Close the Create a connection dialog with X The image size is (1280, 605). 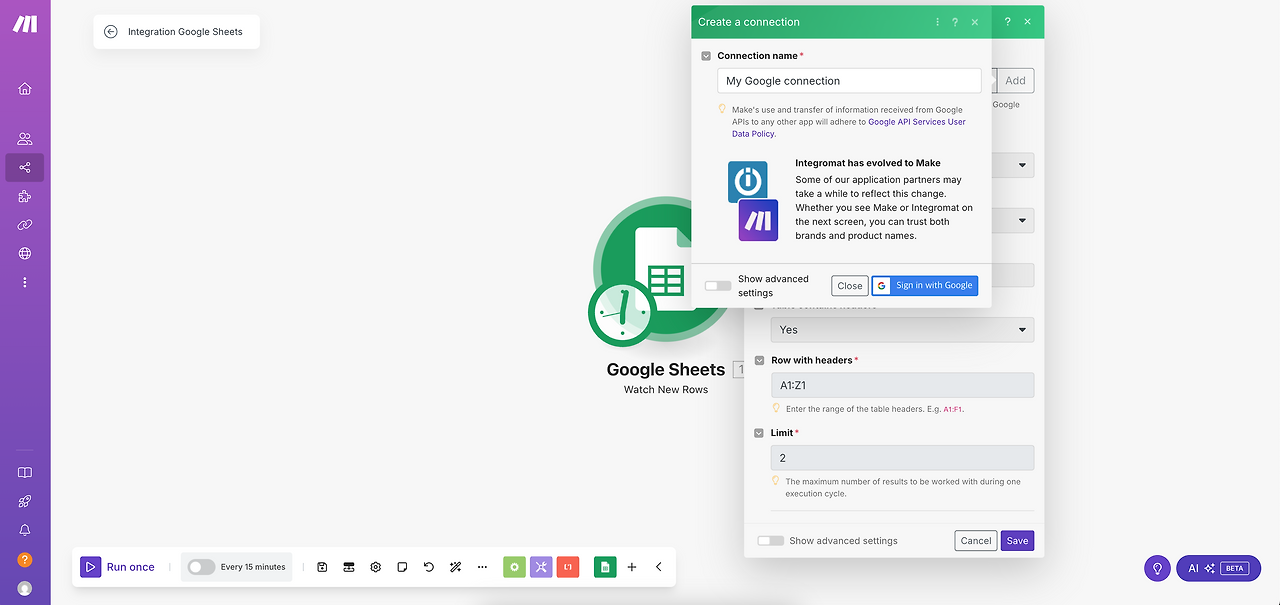[975, 22]
